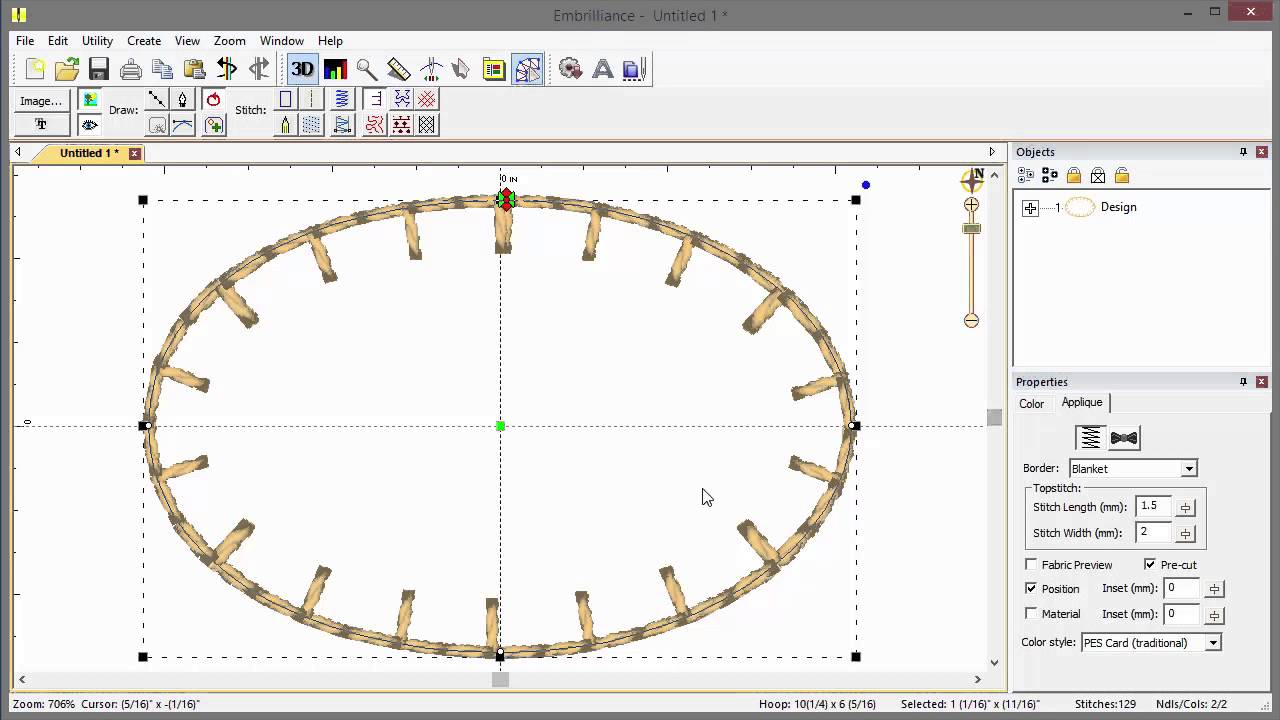
Task: Click the Position Inset stepper button
Action: [x=1214, y=590]
